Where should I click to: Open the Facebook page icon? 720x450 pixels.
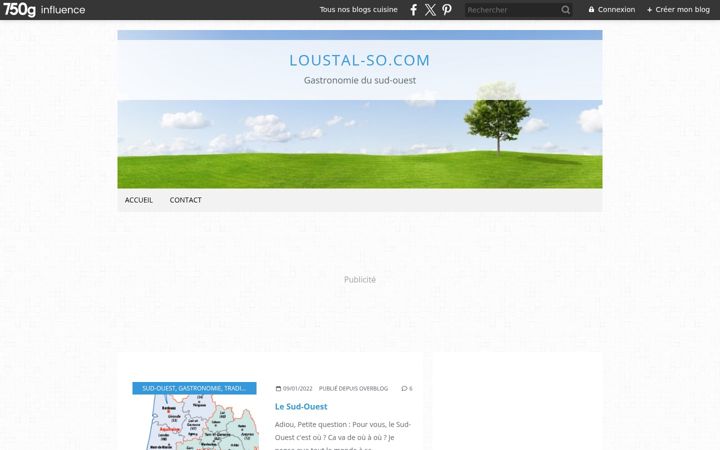point(413,10)
